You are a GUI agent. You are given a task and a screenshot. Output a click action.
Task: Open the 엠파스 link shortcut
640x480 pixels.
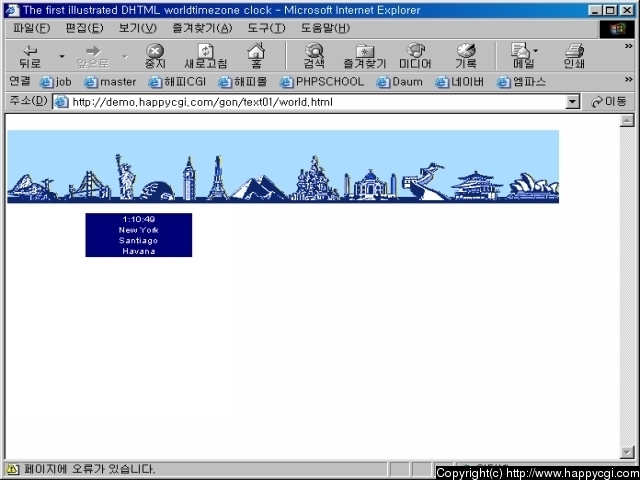[x=521, y=82]
